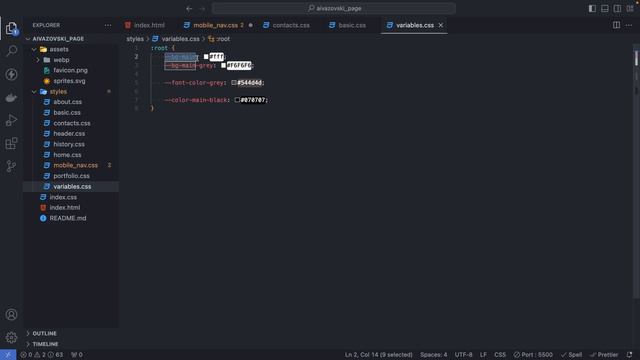Open the Accounts menu icon
This screenshot has height=360, width=640.
11,315
